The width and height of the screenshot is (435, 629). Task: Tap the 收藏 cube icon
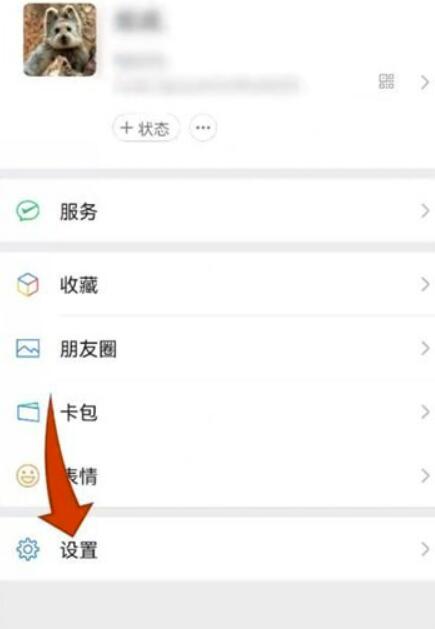click(x=28, y=284)
